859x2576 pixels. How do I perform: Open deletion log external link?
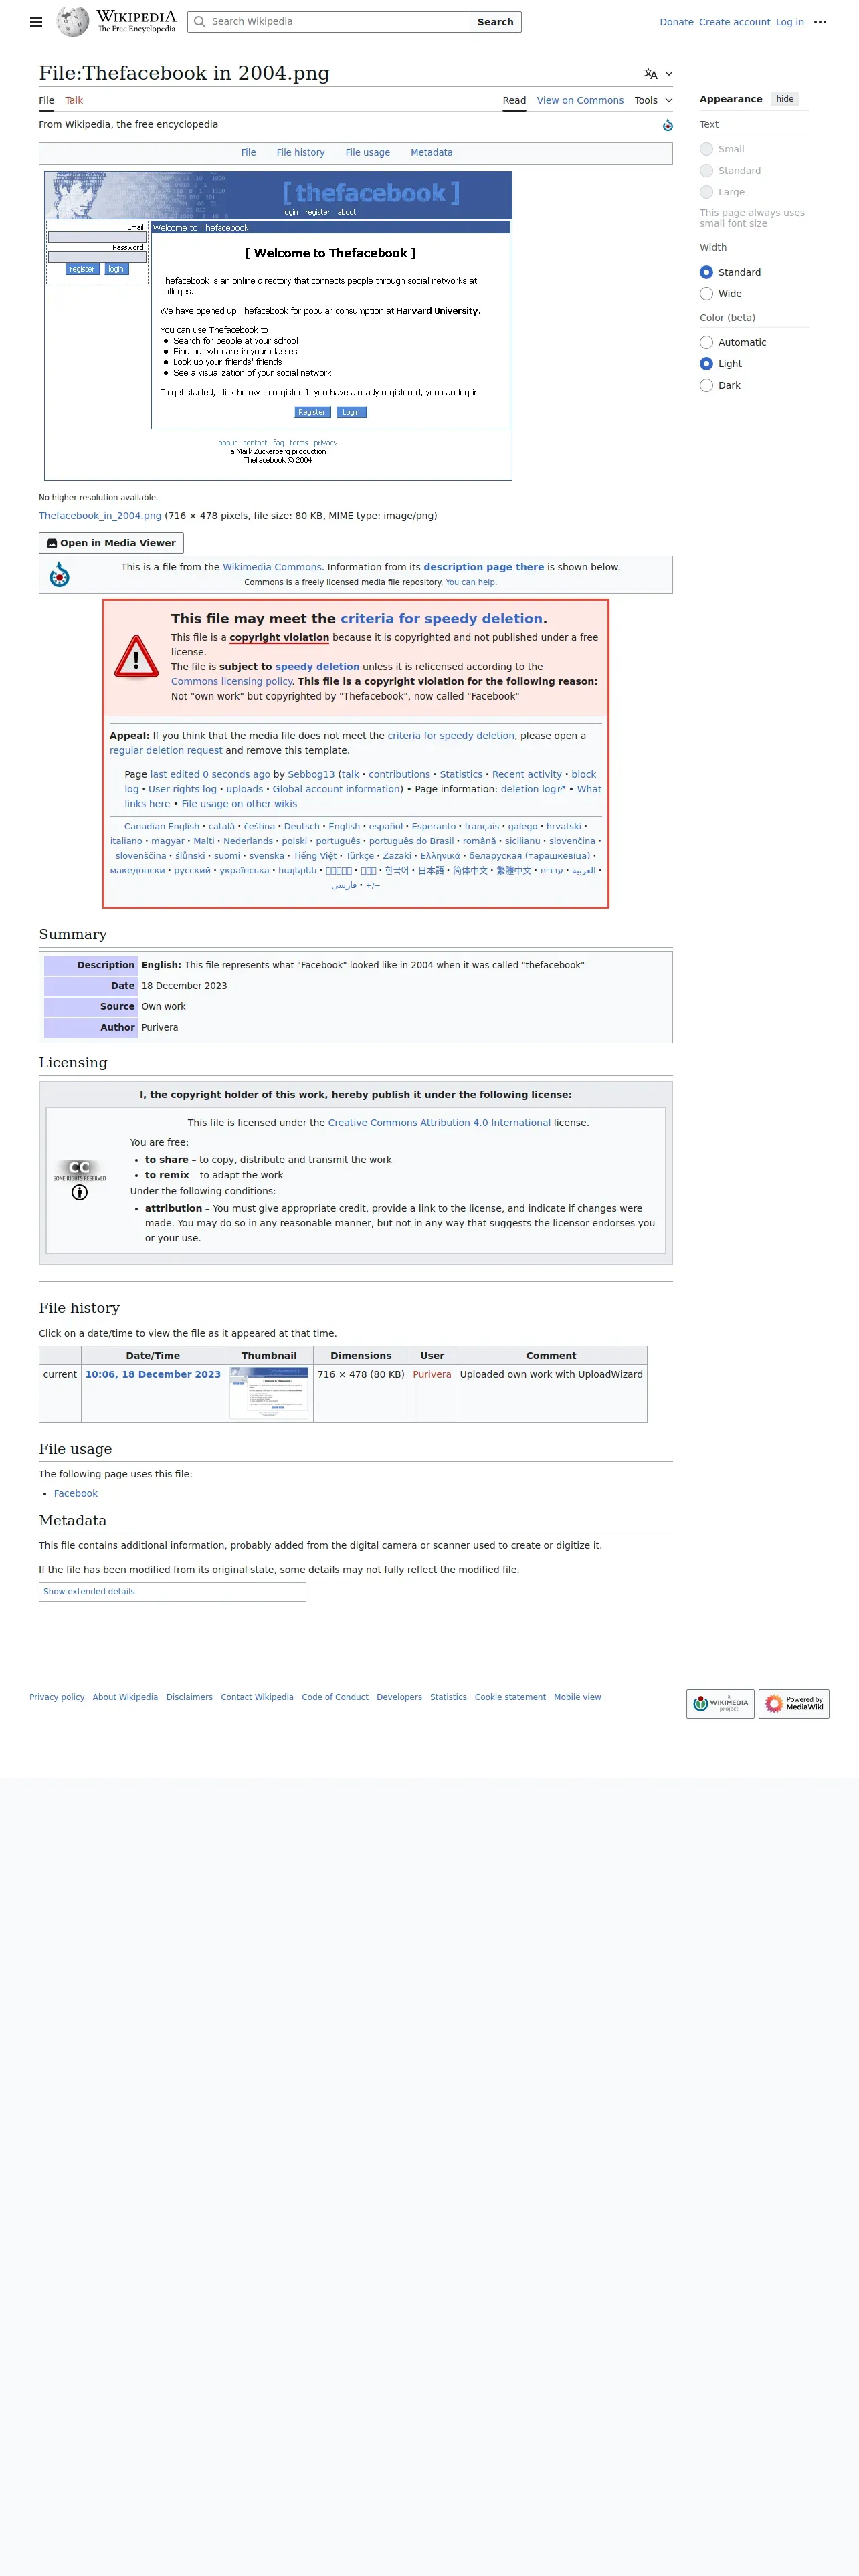tap(533, 790)
